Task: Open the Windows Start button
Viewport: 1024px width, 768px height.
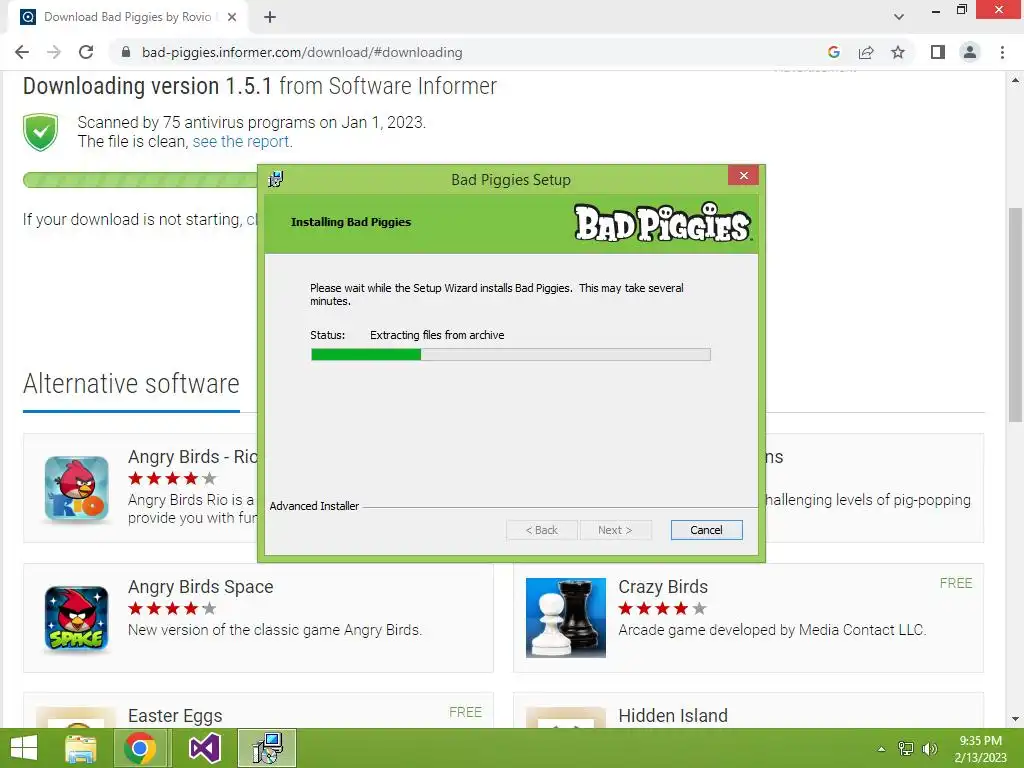Action: 24,748
